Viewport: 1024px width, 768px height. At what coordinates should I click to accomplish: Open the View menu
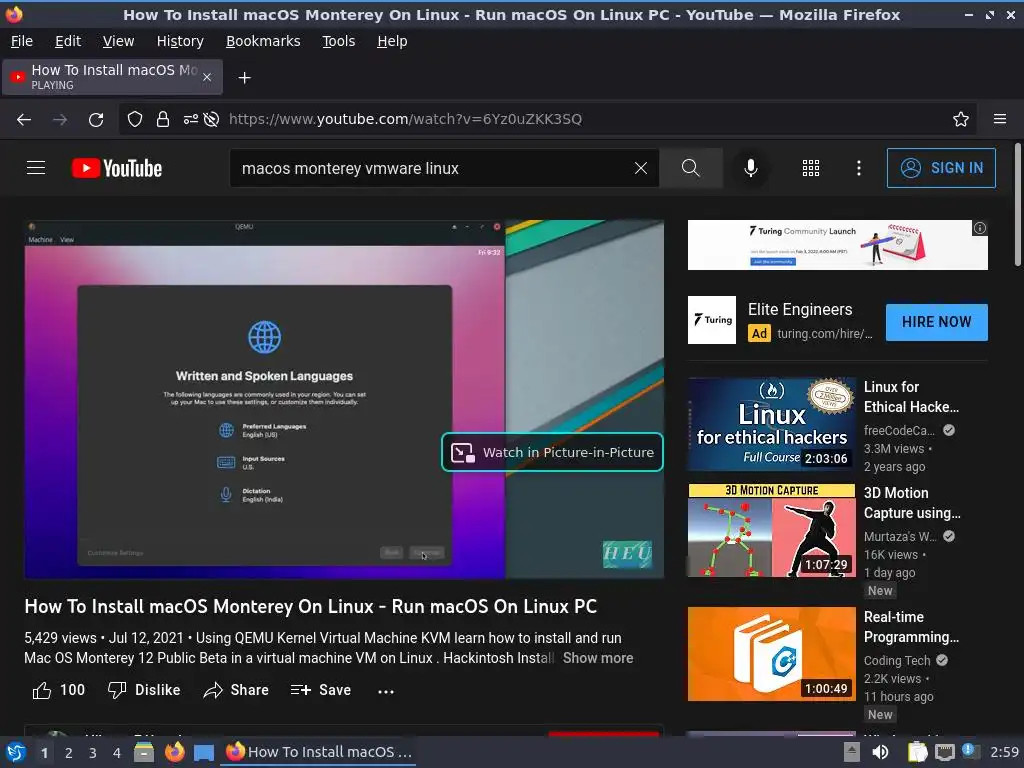(118, 41)
